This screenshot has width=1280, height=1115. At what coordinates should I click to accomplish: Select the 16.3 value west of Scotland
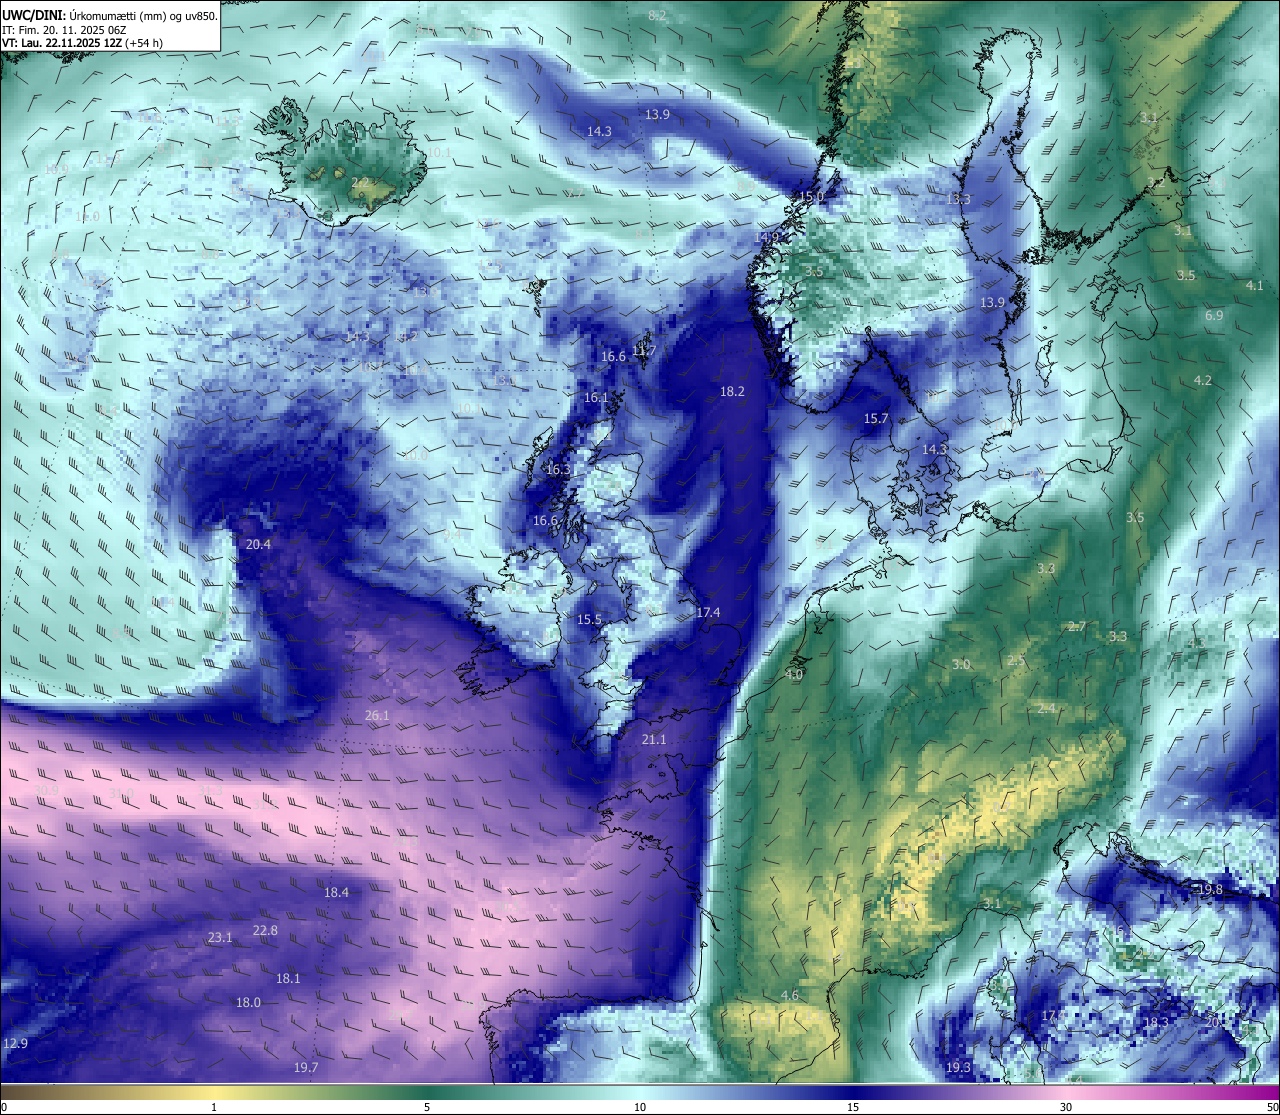point(558,469)
